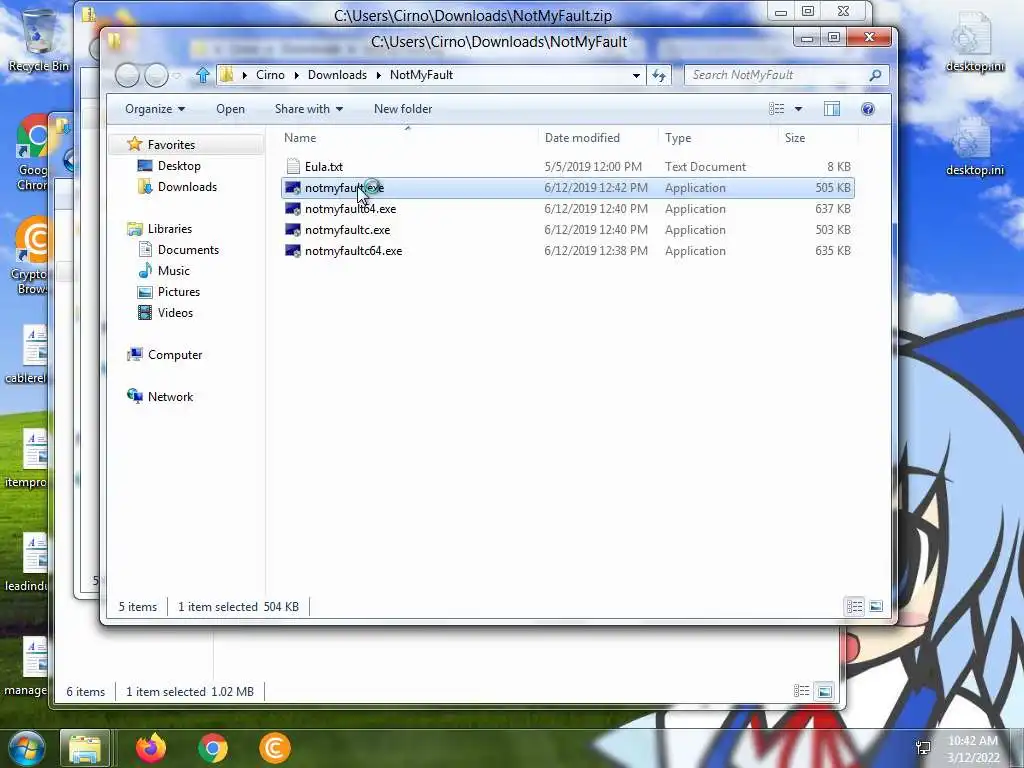1024x768 pixels.
Task: Select the Google Chrome desktop shortcut
Action: tap(33, 153)
